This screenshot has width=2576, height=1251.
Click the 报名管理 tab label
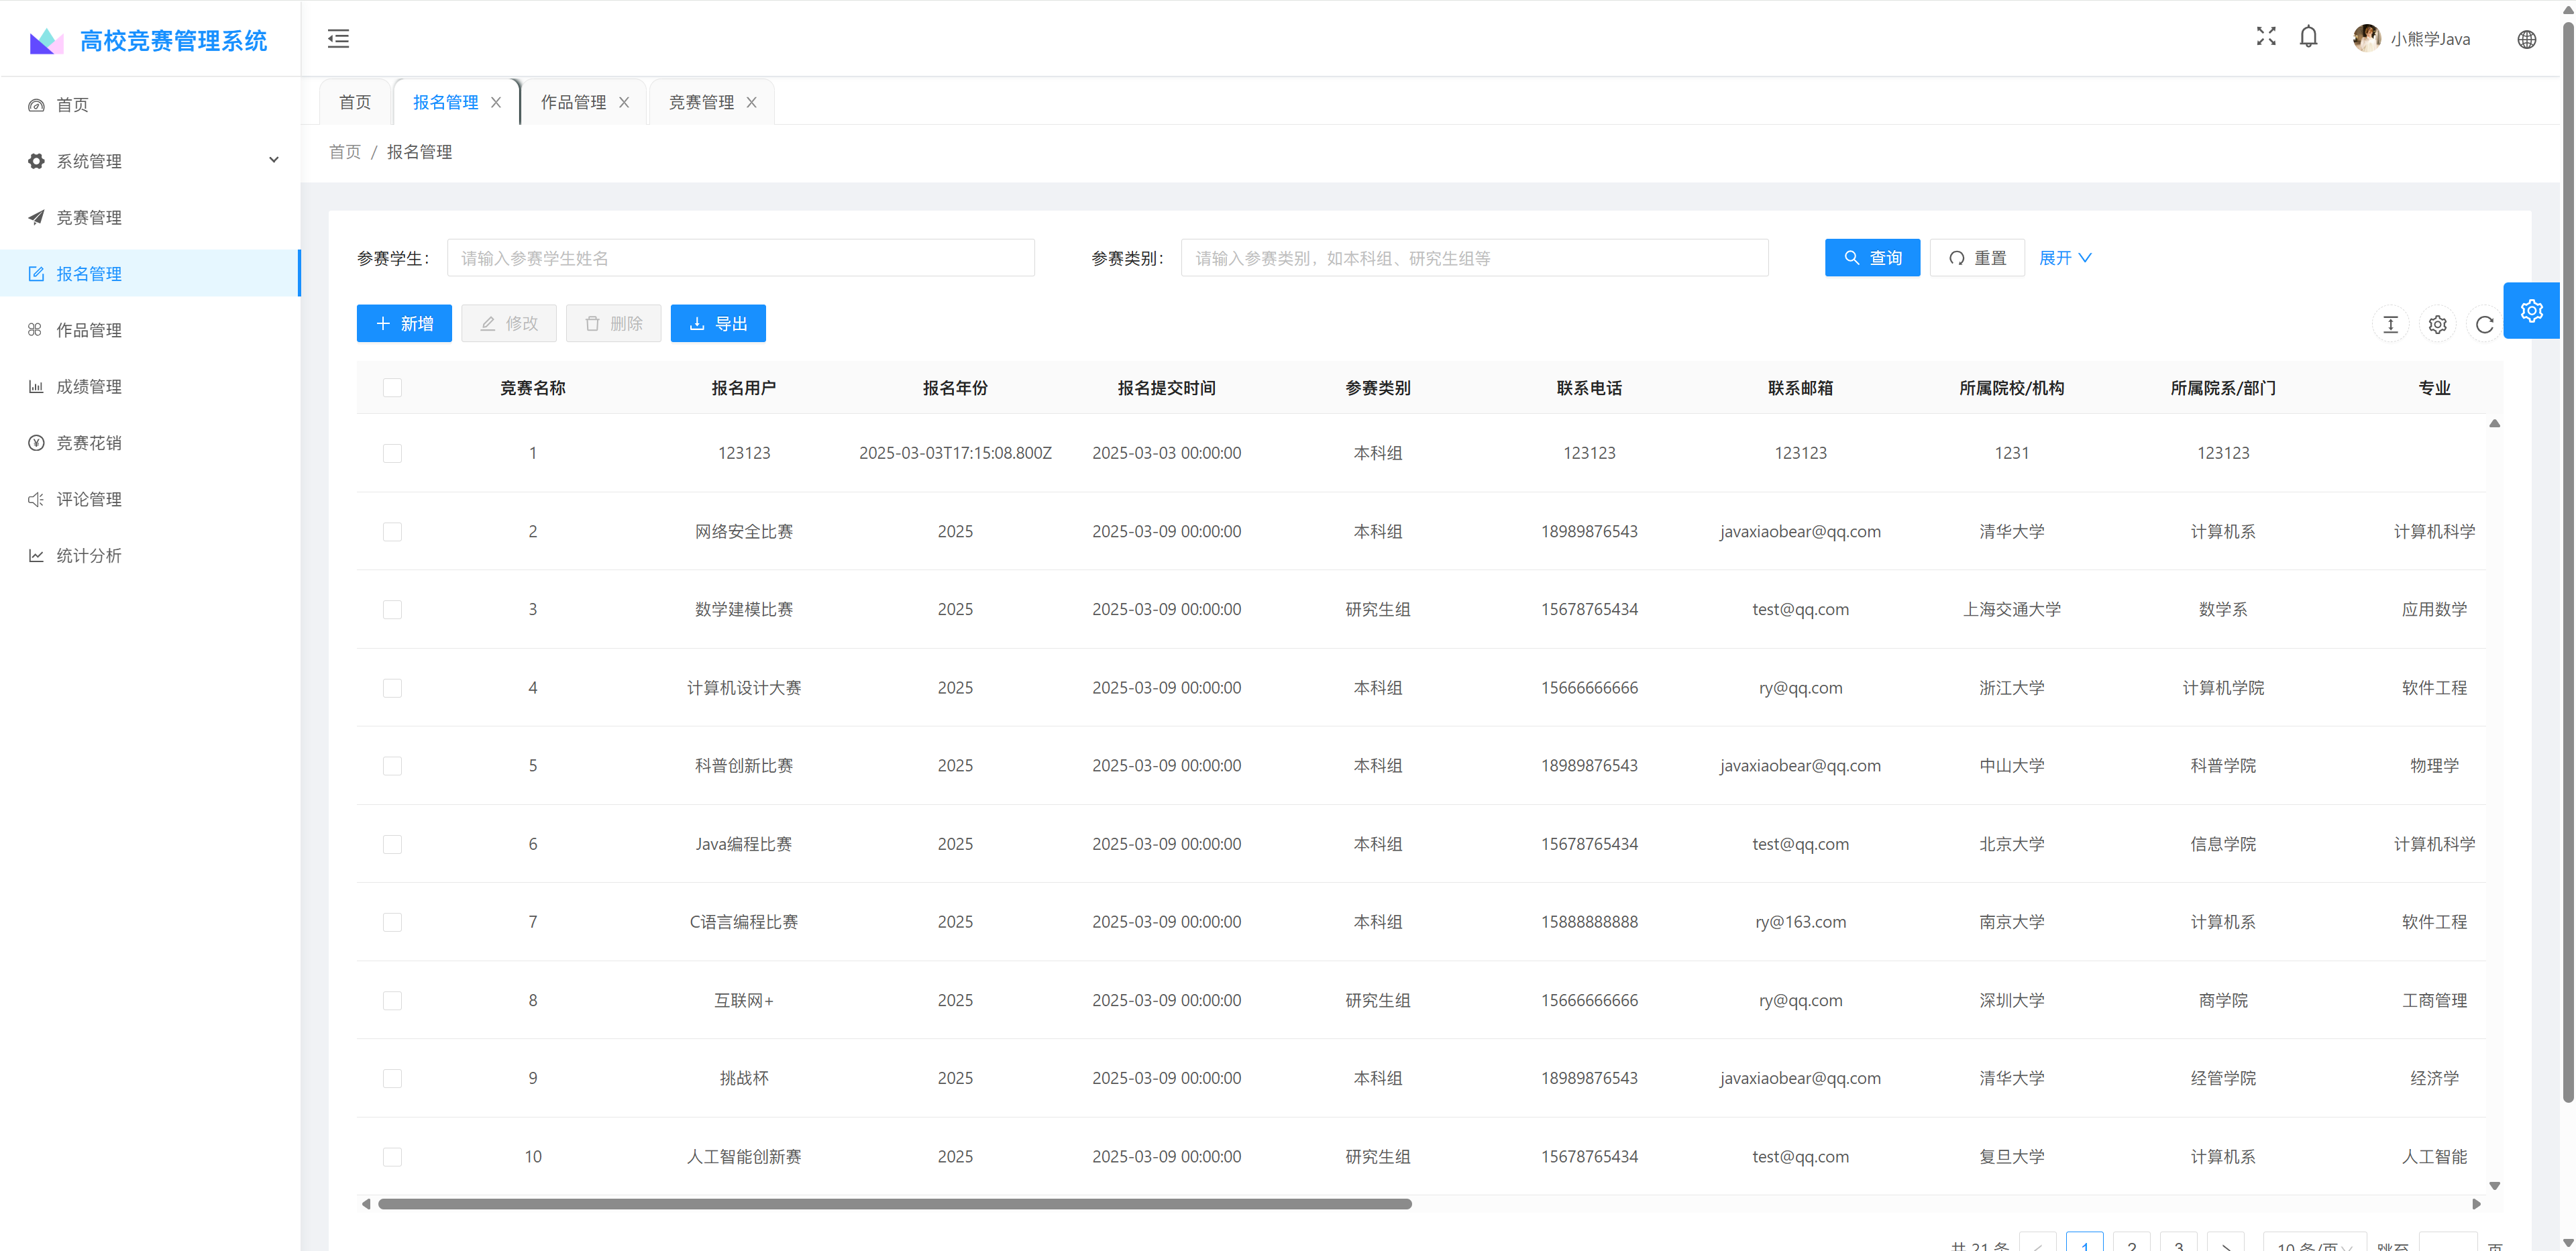(445, 102)
